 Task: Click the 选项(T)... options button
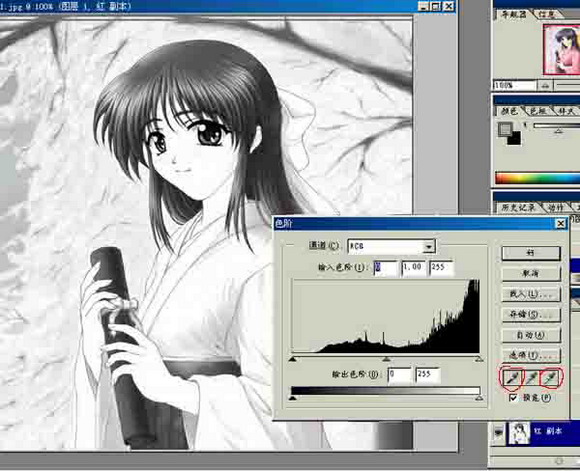click(x=531, y=356)
